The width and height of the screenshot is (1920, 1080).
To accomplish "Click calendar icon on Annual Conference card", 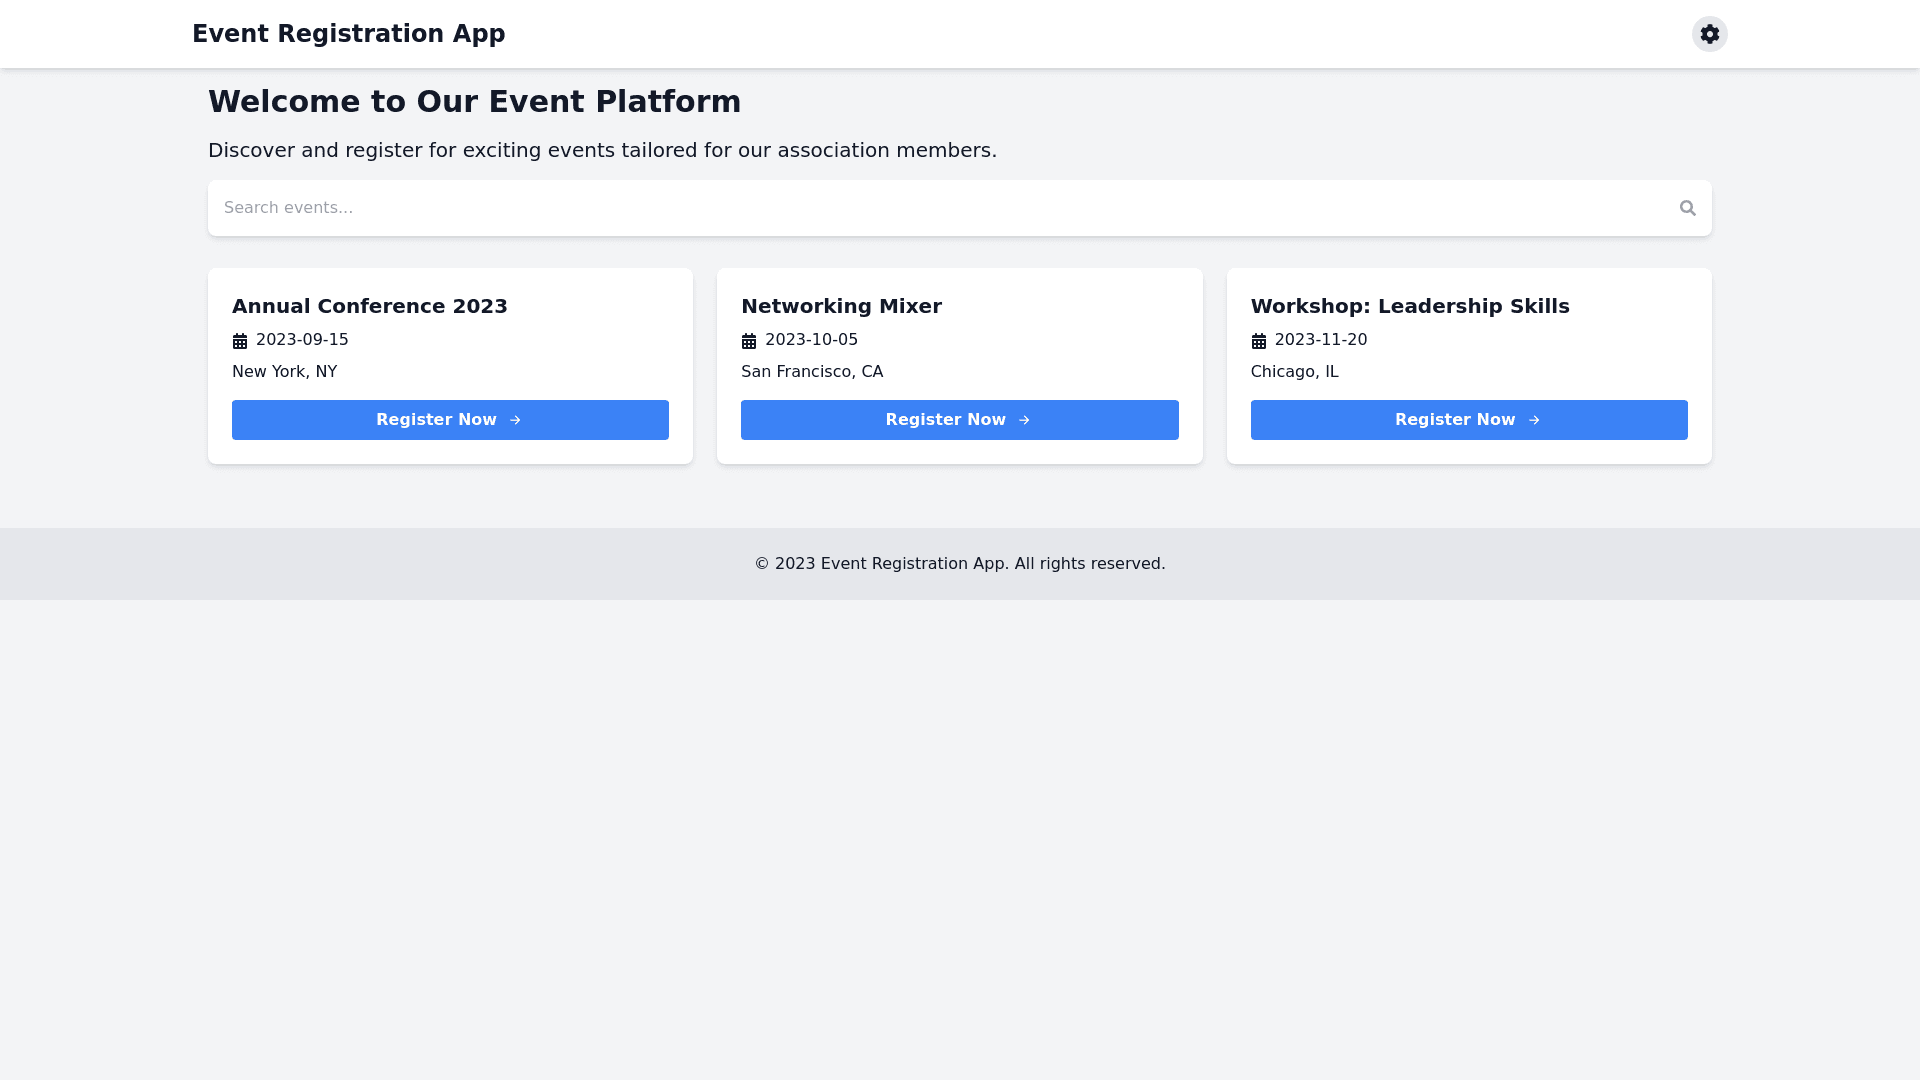I will pos(240,341).
